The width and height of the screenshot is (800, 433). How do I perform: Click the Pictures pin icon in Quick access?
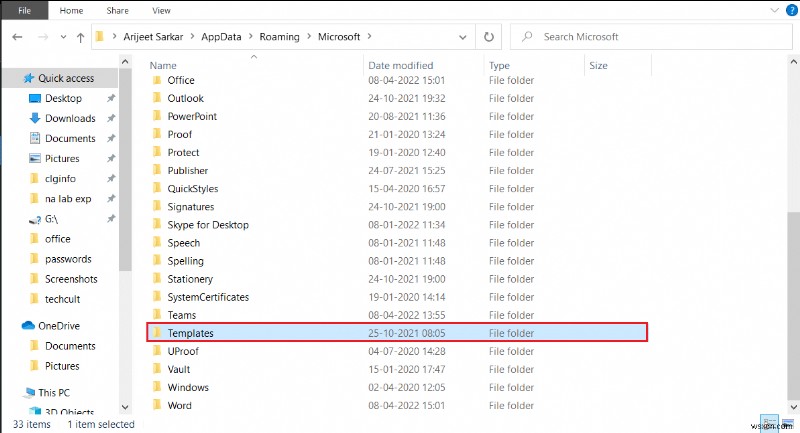coord(111,159)
